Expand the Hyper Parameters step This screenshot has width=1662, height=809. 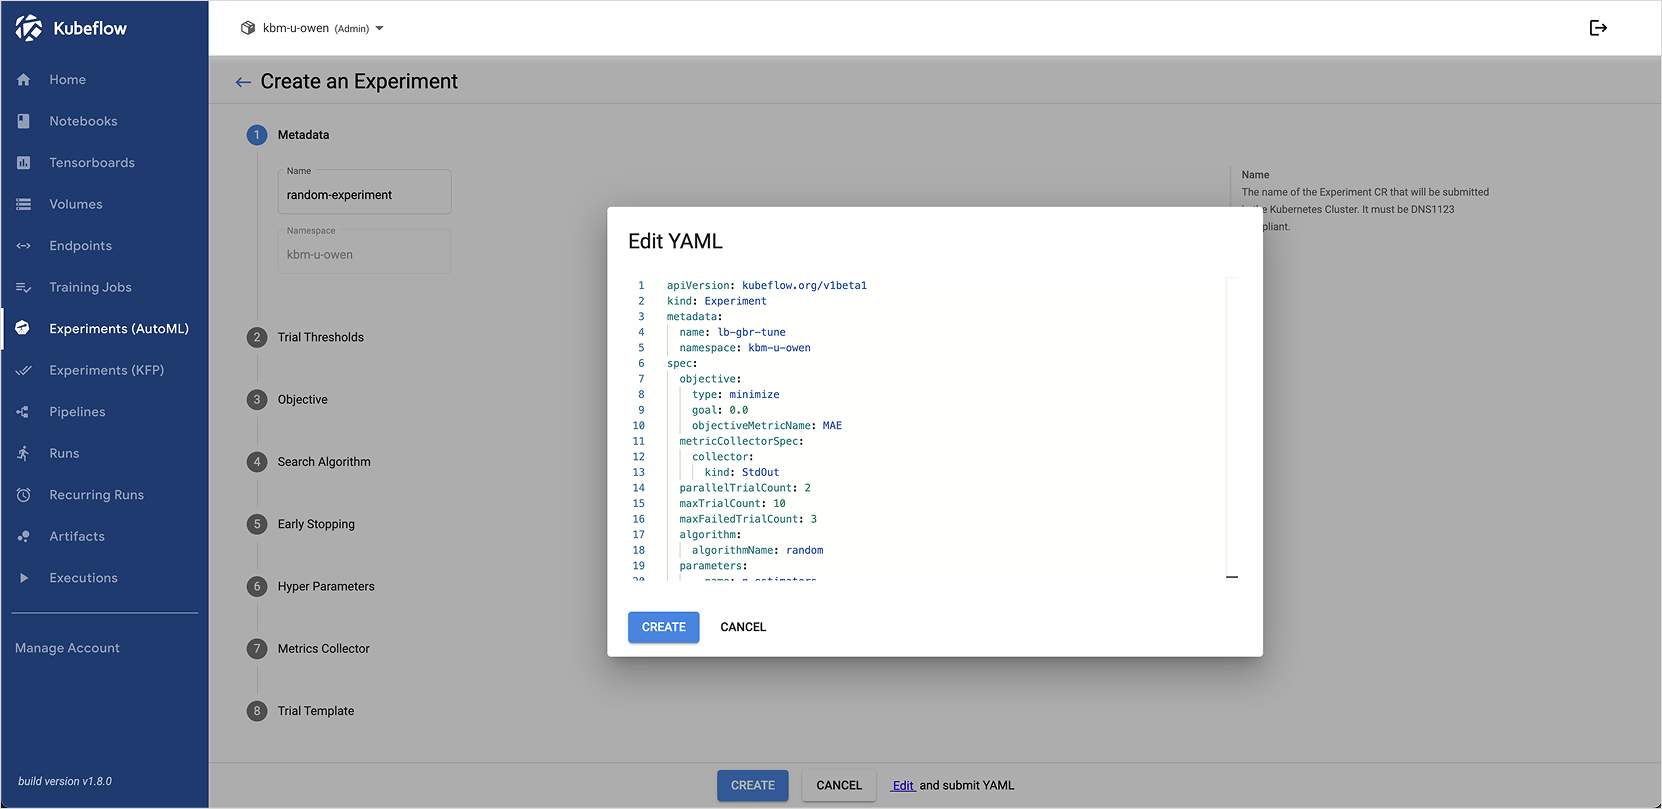tap(325, 587)
